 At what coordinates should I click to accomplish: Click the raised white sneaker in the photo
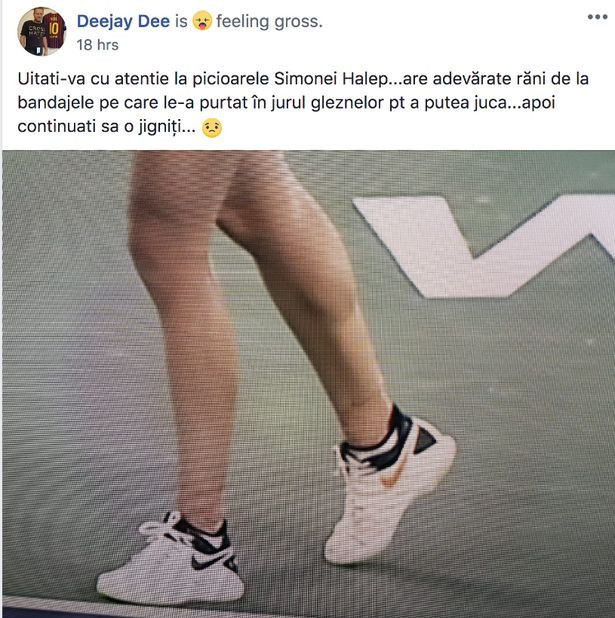coord(390,489)
